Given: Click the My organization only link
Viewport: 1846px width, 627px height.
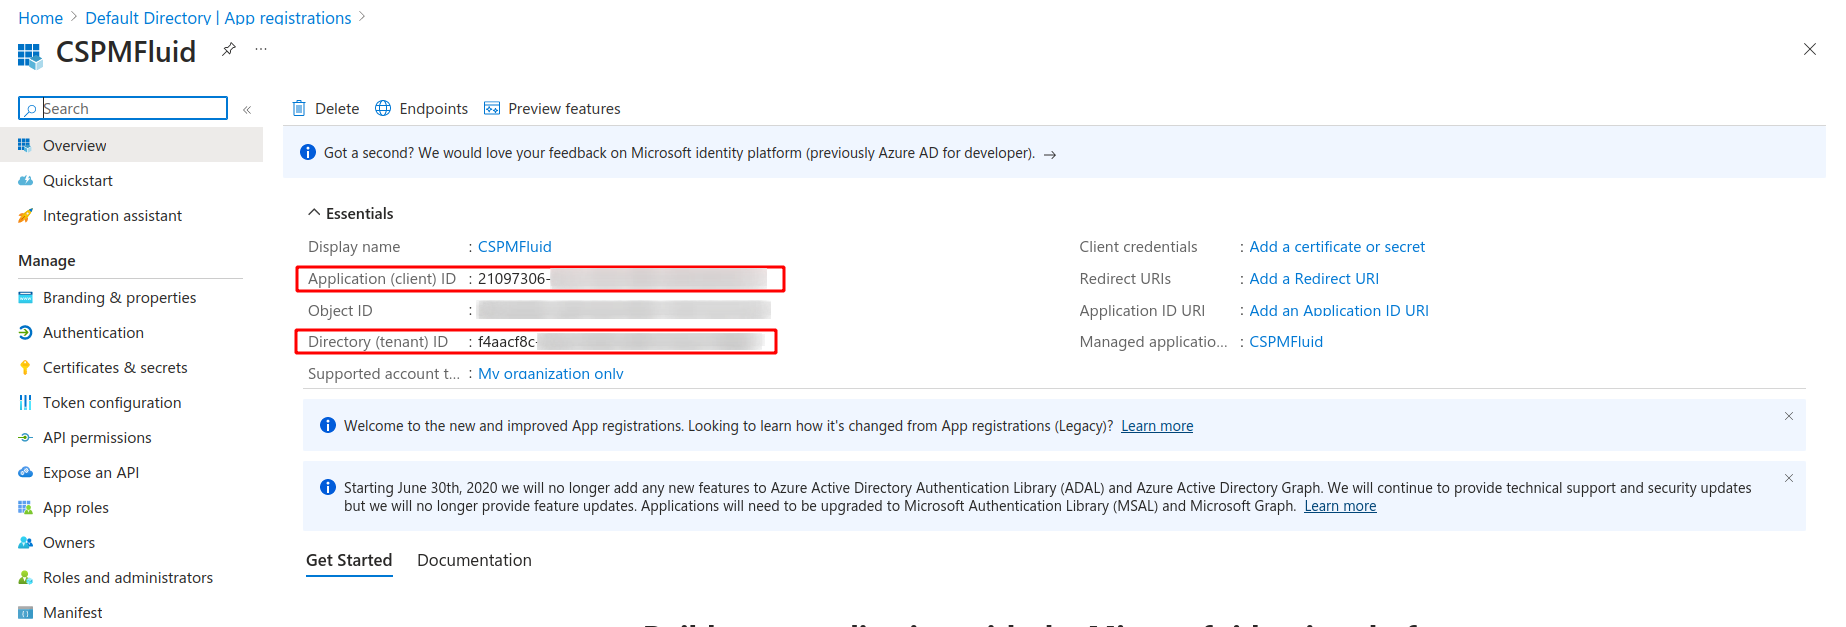Looking at the screenshot, I should (551, 373).
